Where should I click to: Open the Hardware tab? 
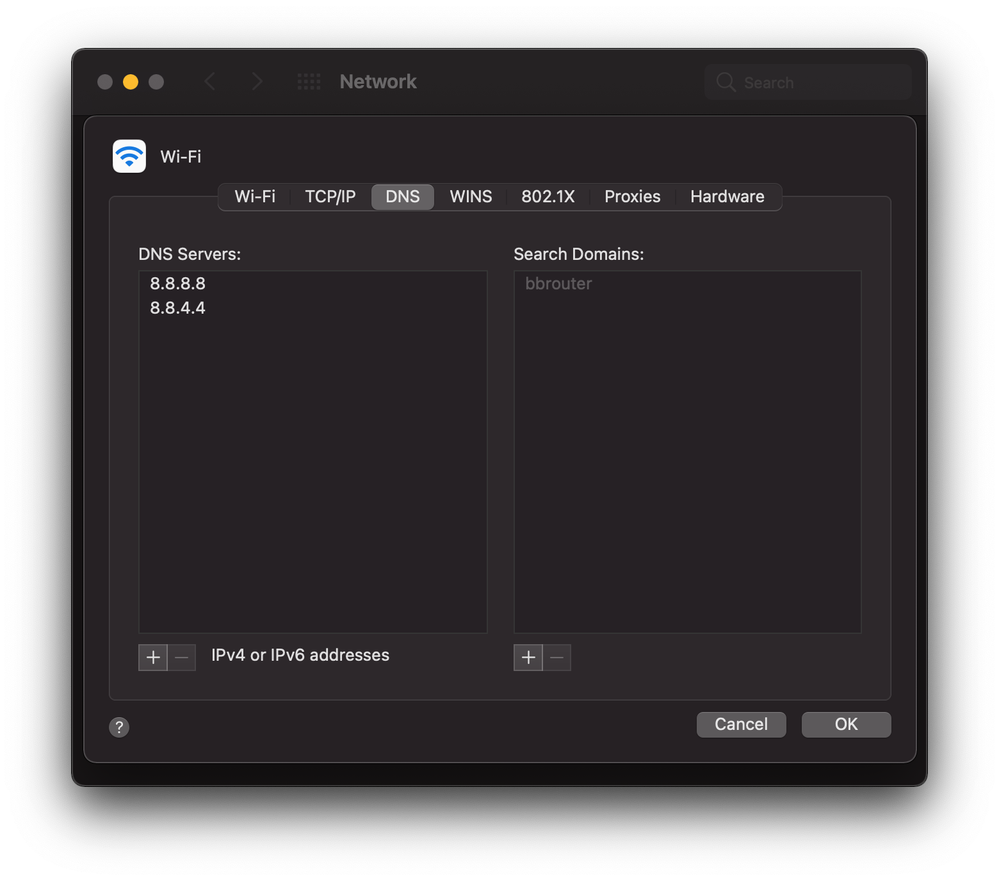click(x=727, y=196)
